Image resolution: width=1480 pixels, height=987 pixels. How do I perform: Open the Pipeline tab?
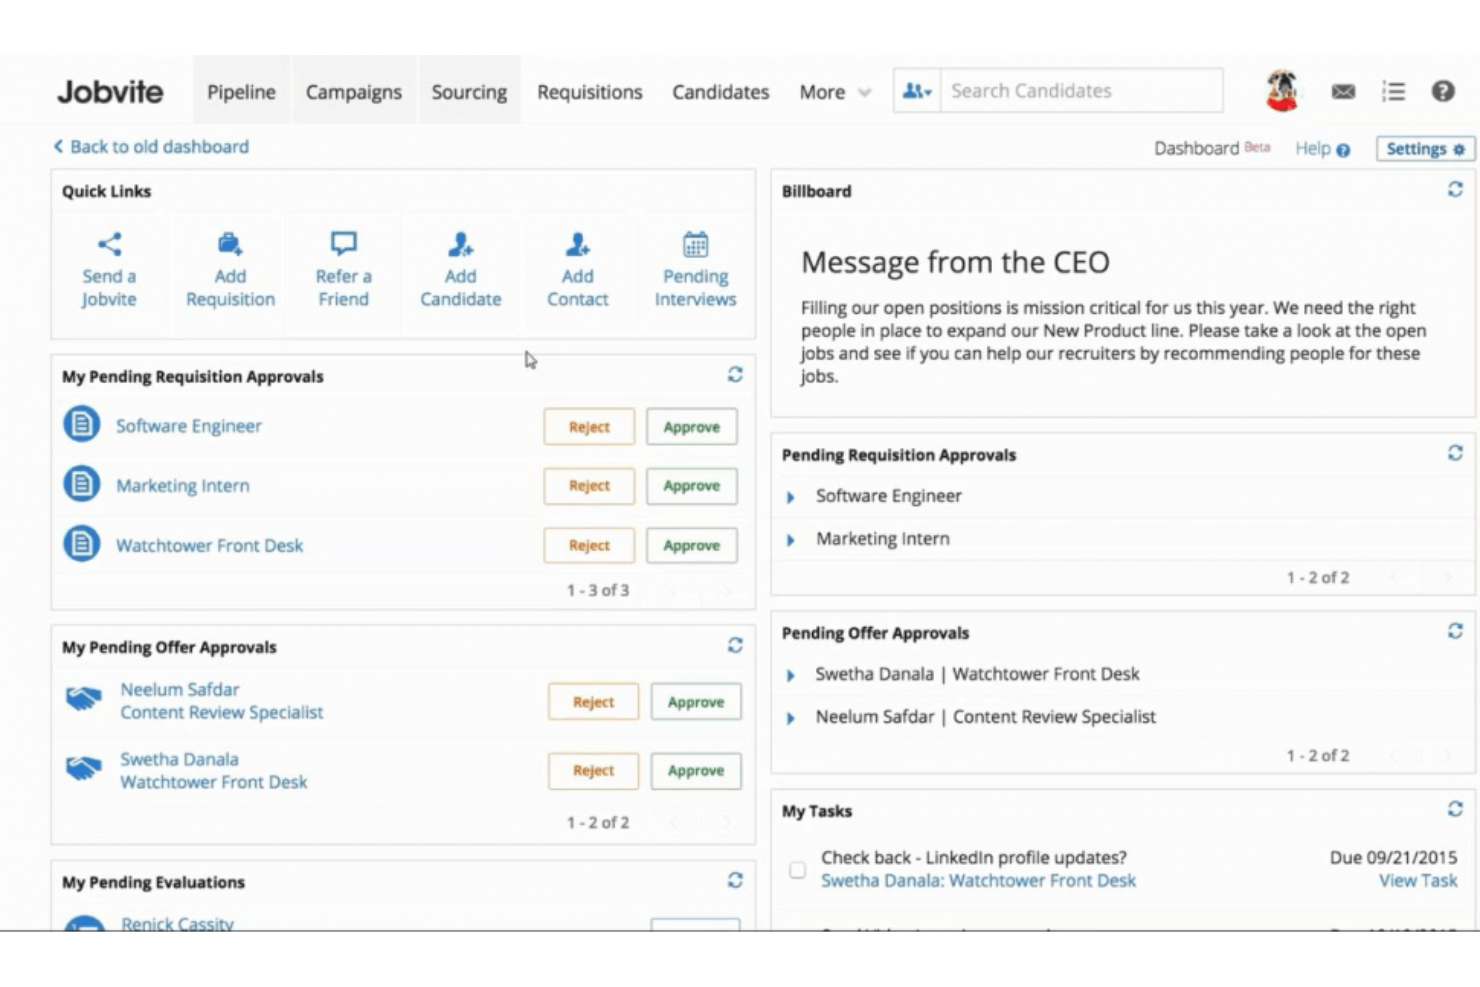(241, 92)
